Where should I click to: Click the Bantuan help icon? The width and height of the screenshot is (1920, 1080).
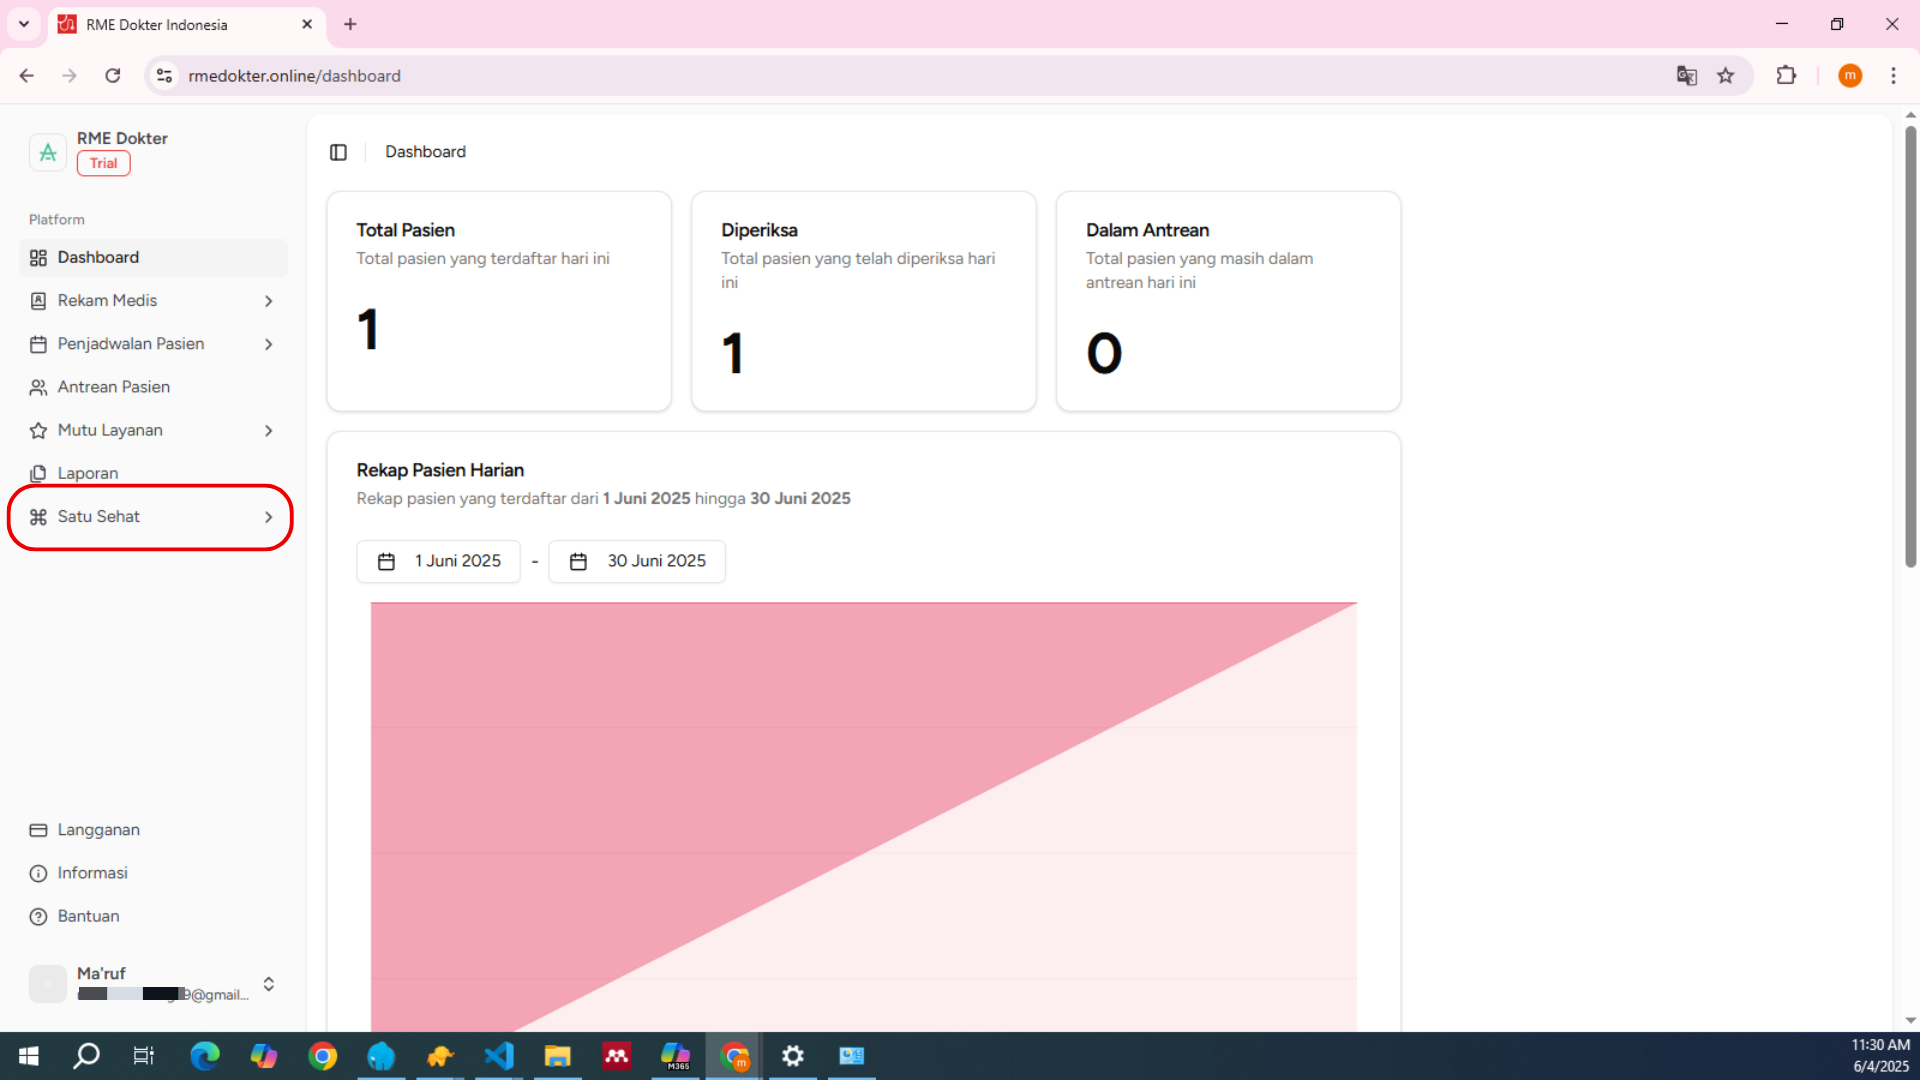pyautogui.click(x=38, y=916)
